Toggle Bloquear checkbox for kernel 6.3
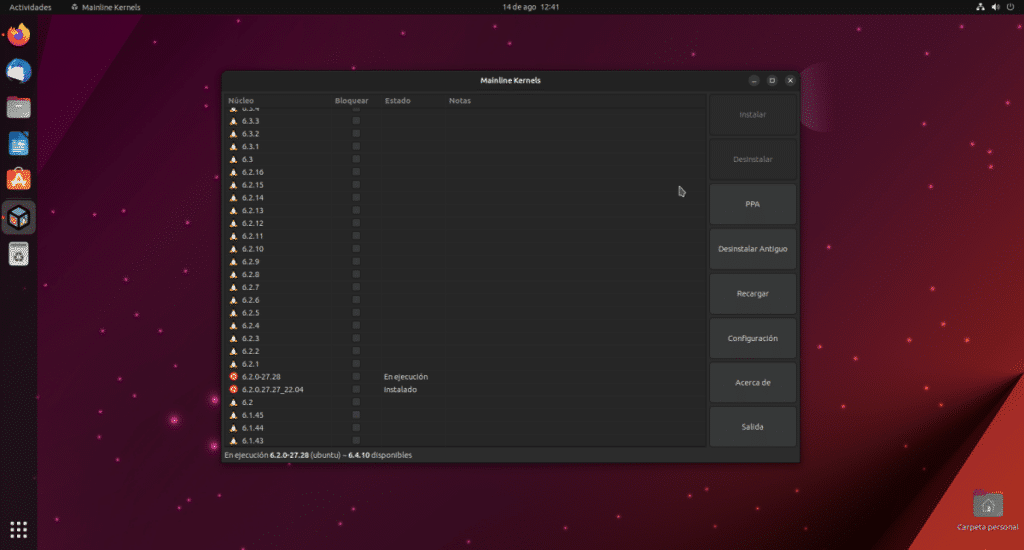This screenshot has width=1024, height=550. point(356,159)
